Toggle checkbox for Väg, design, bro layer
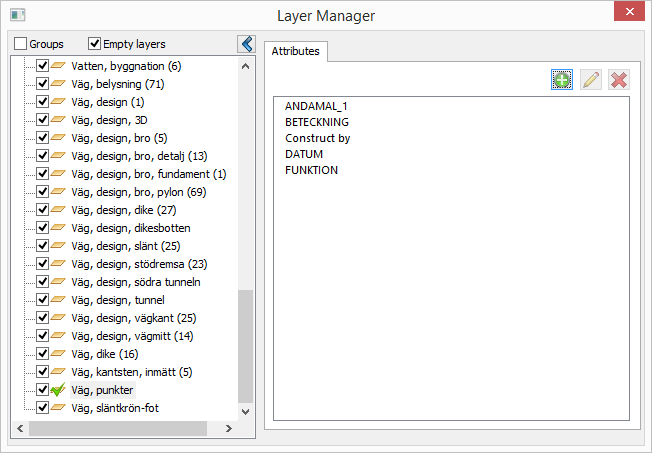This screenshot has height=453, width=652. point(42,138)
